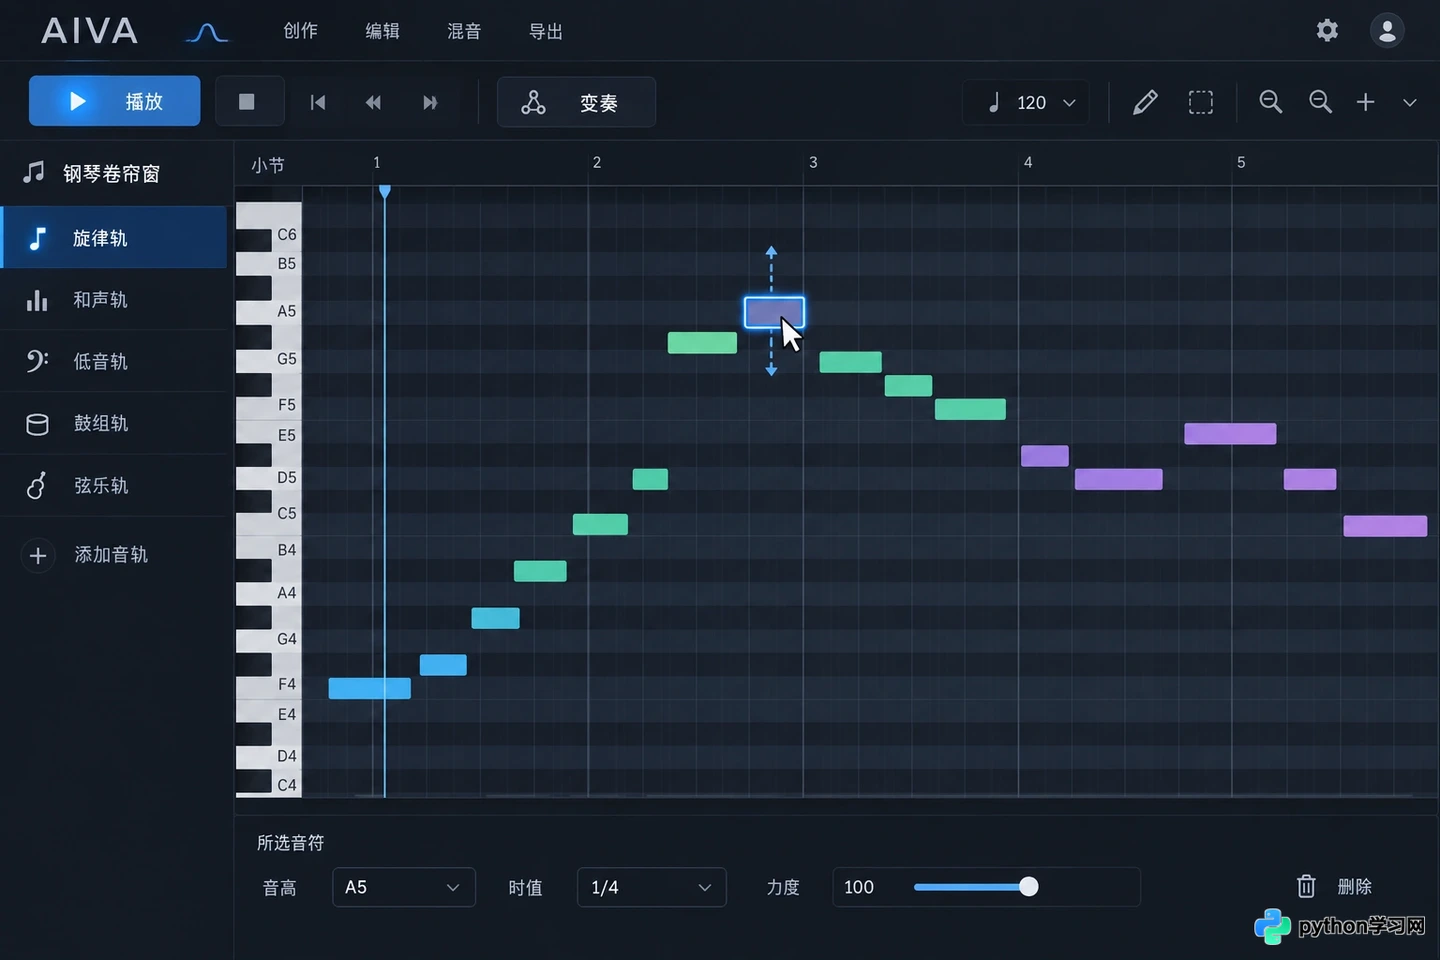Open the 创作 menu

300,31
